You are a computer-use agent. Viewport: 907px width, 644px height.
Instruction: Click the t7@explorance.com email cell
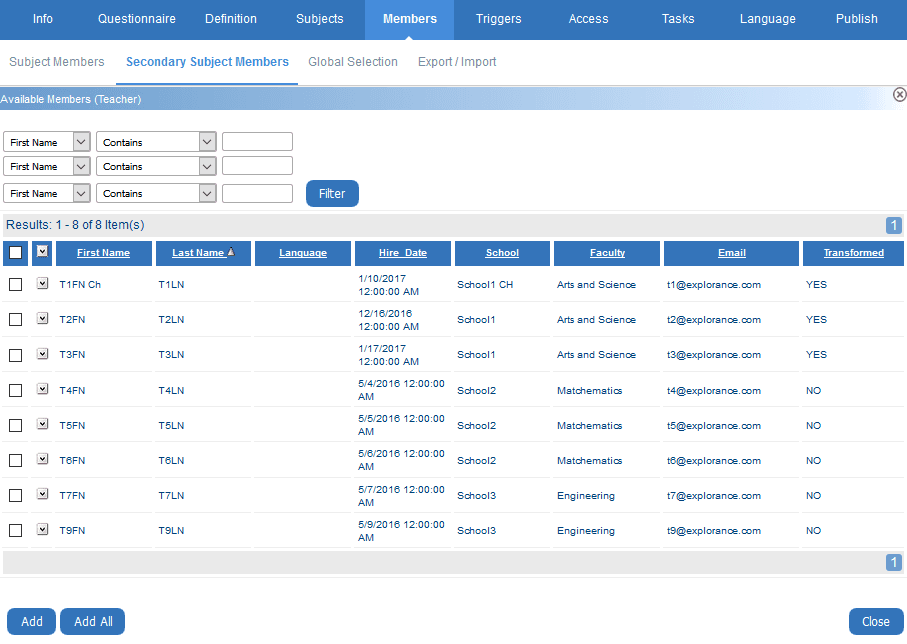(714, 496)
